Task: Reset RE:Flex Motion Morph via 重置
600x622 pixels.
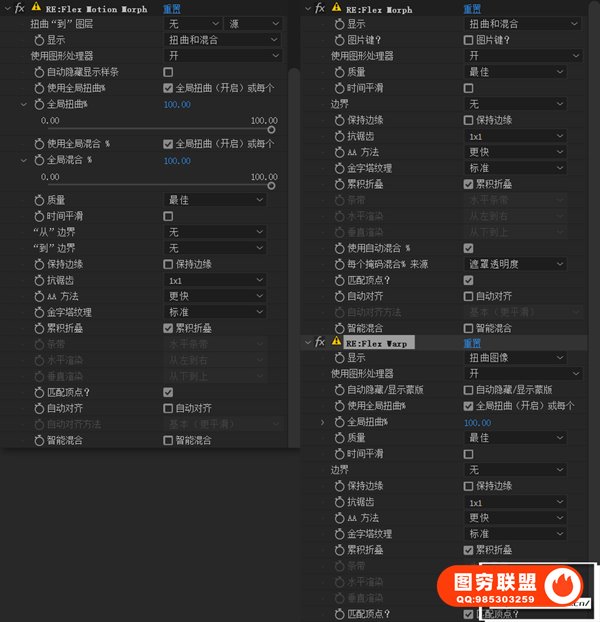Action: [172, 8]
